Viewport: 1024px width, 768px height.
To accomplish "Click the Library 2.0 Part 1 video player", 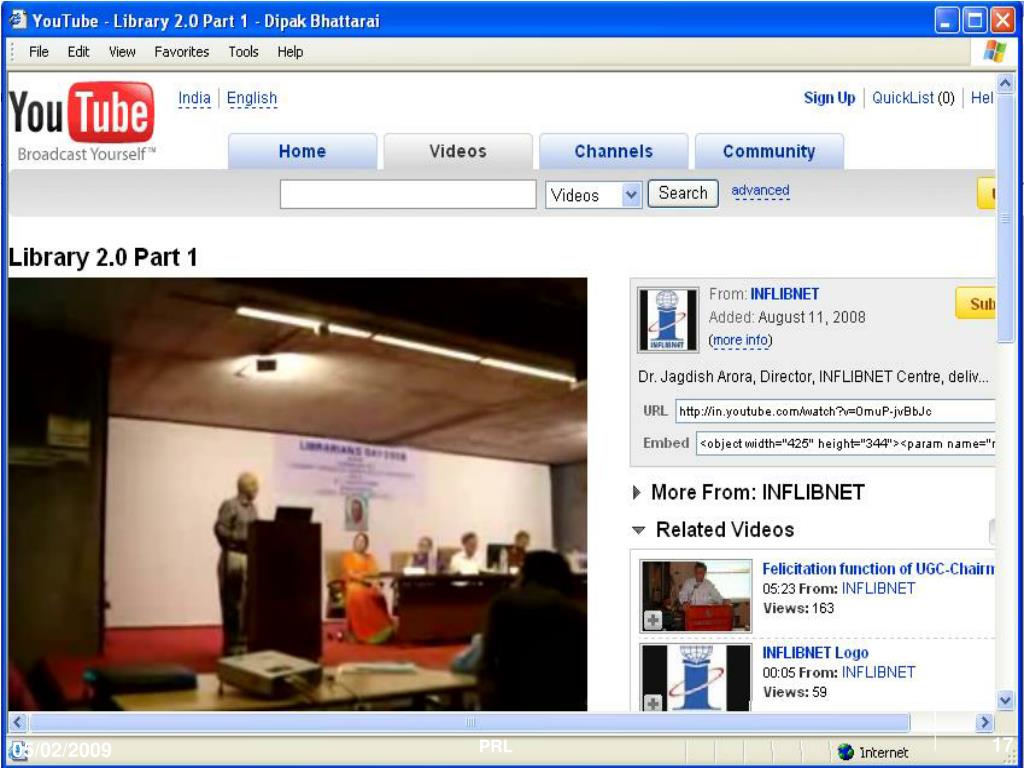I will pos(298,494).
